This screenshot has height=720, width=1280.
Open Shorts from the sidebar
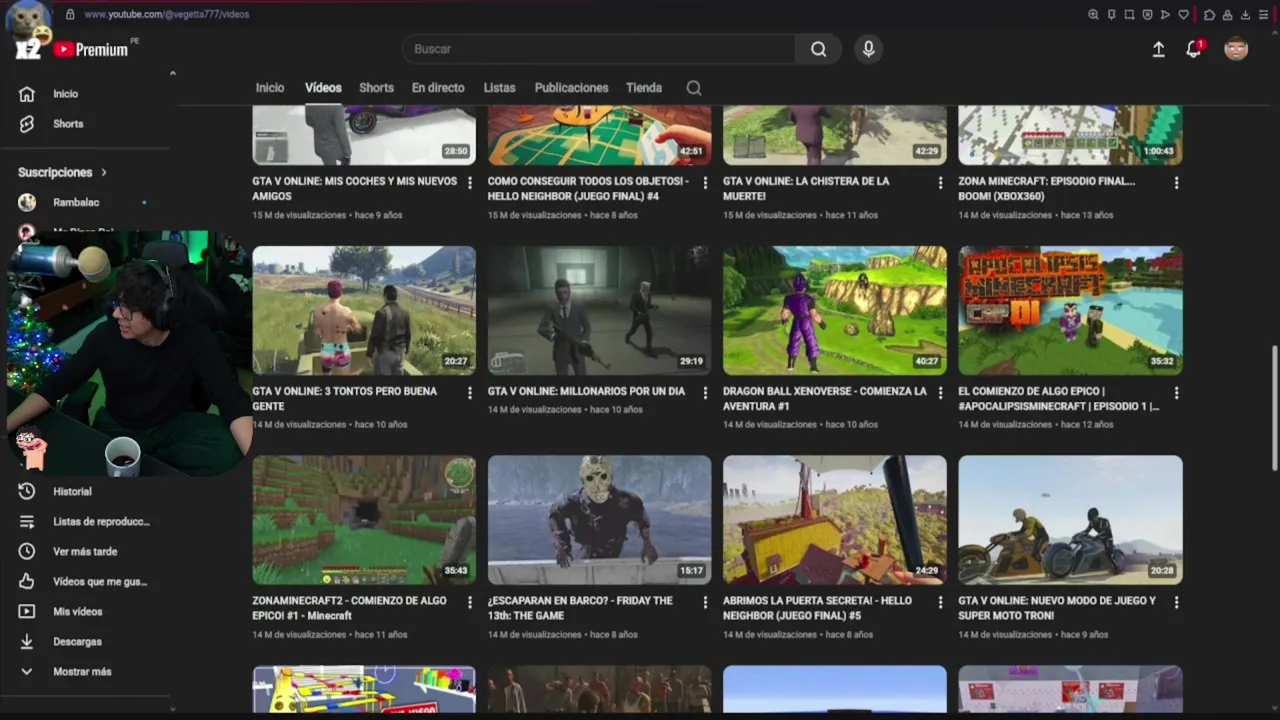click(68, 124)
